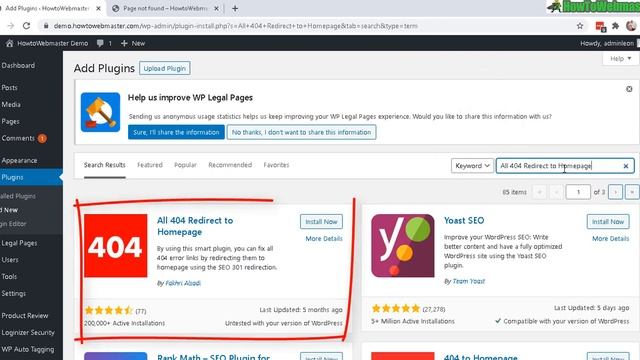Image resolution: width=640 pixels, height=360 pixels.
Task: Click the red 404 plugin thumbnail
Action: pos(116,246)
